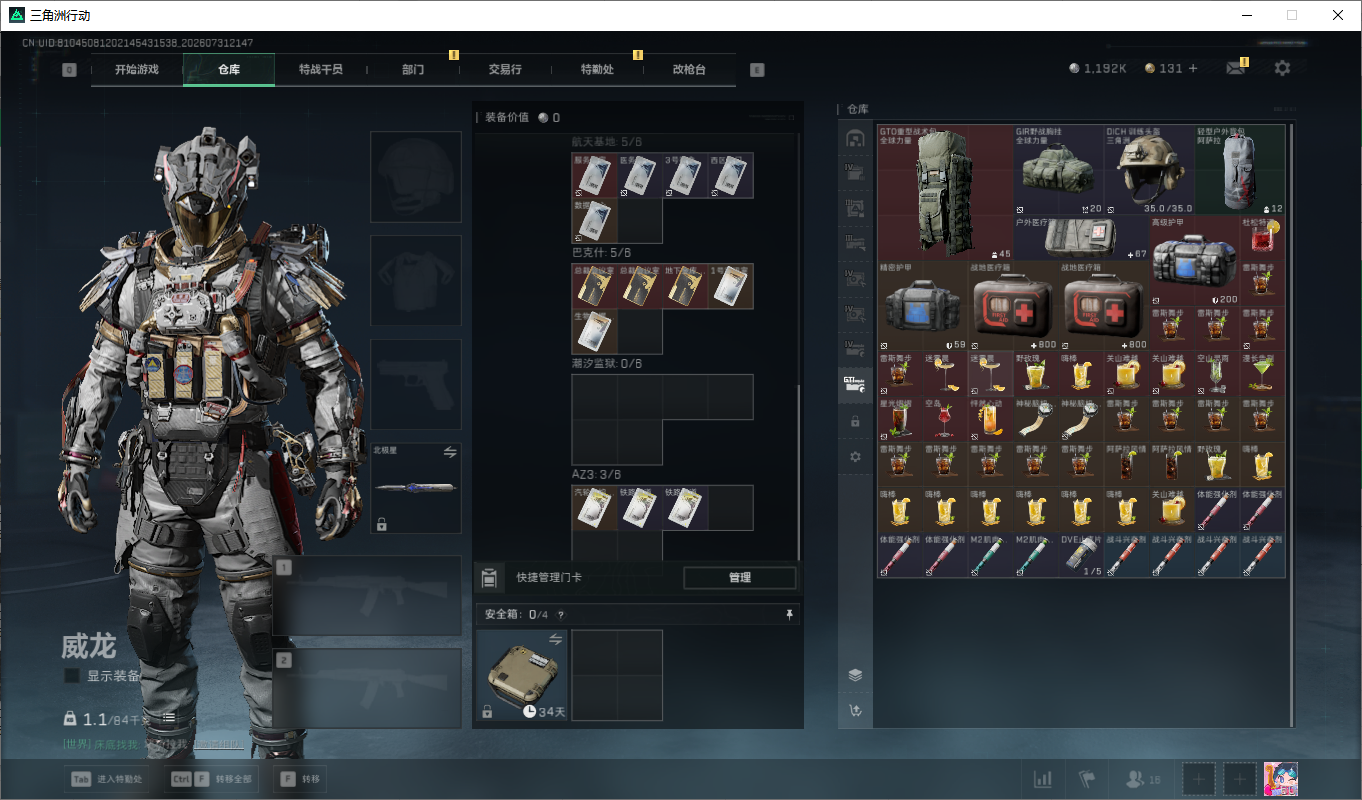Open the 开始游戏 tab
Screen dimensions: 1362x800
pos(136,70)
